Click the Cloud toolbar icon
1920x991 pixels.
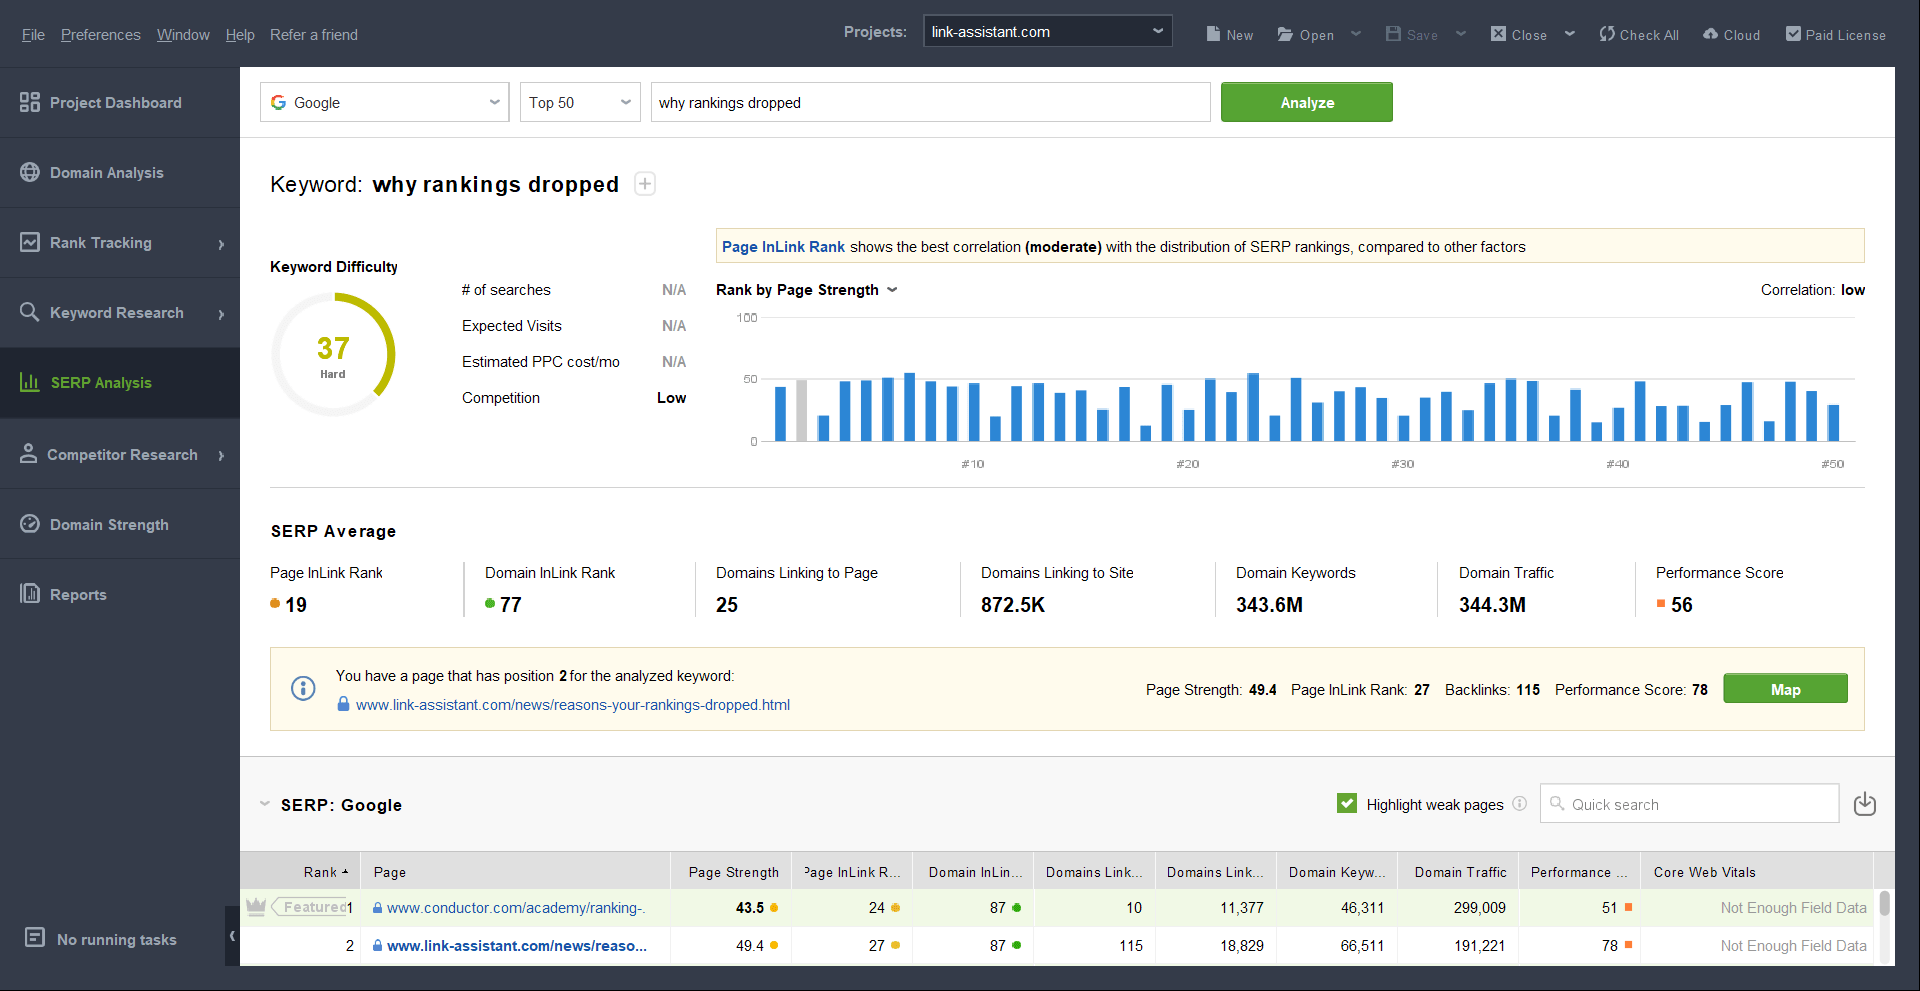tap(1711, 34)
